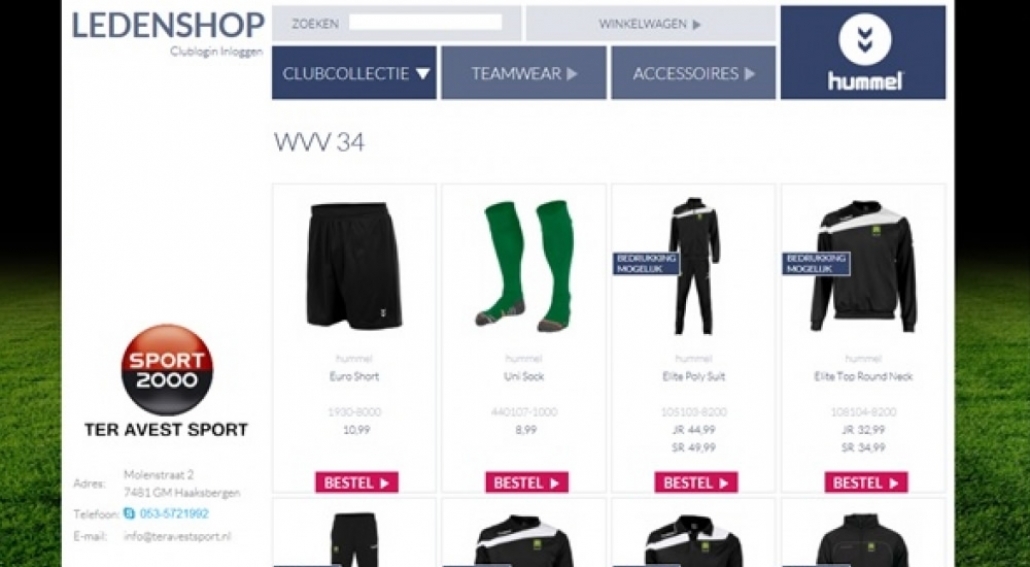This screenshot has width=1030, height=567.
Task: Click phone number 053-5721992
Action: click(173, 514)
